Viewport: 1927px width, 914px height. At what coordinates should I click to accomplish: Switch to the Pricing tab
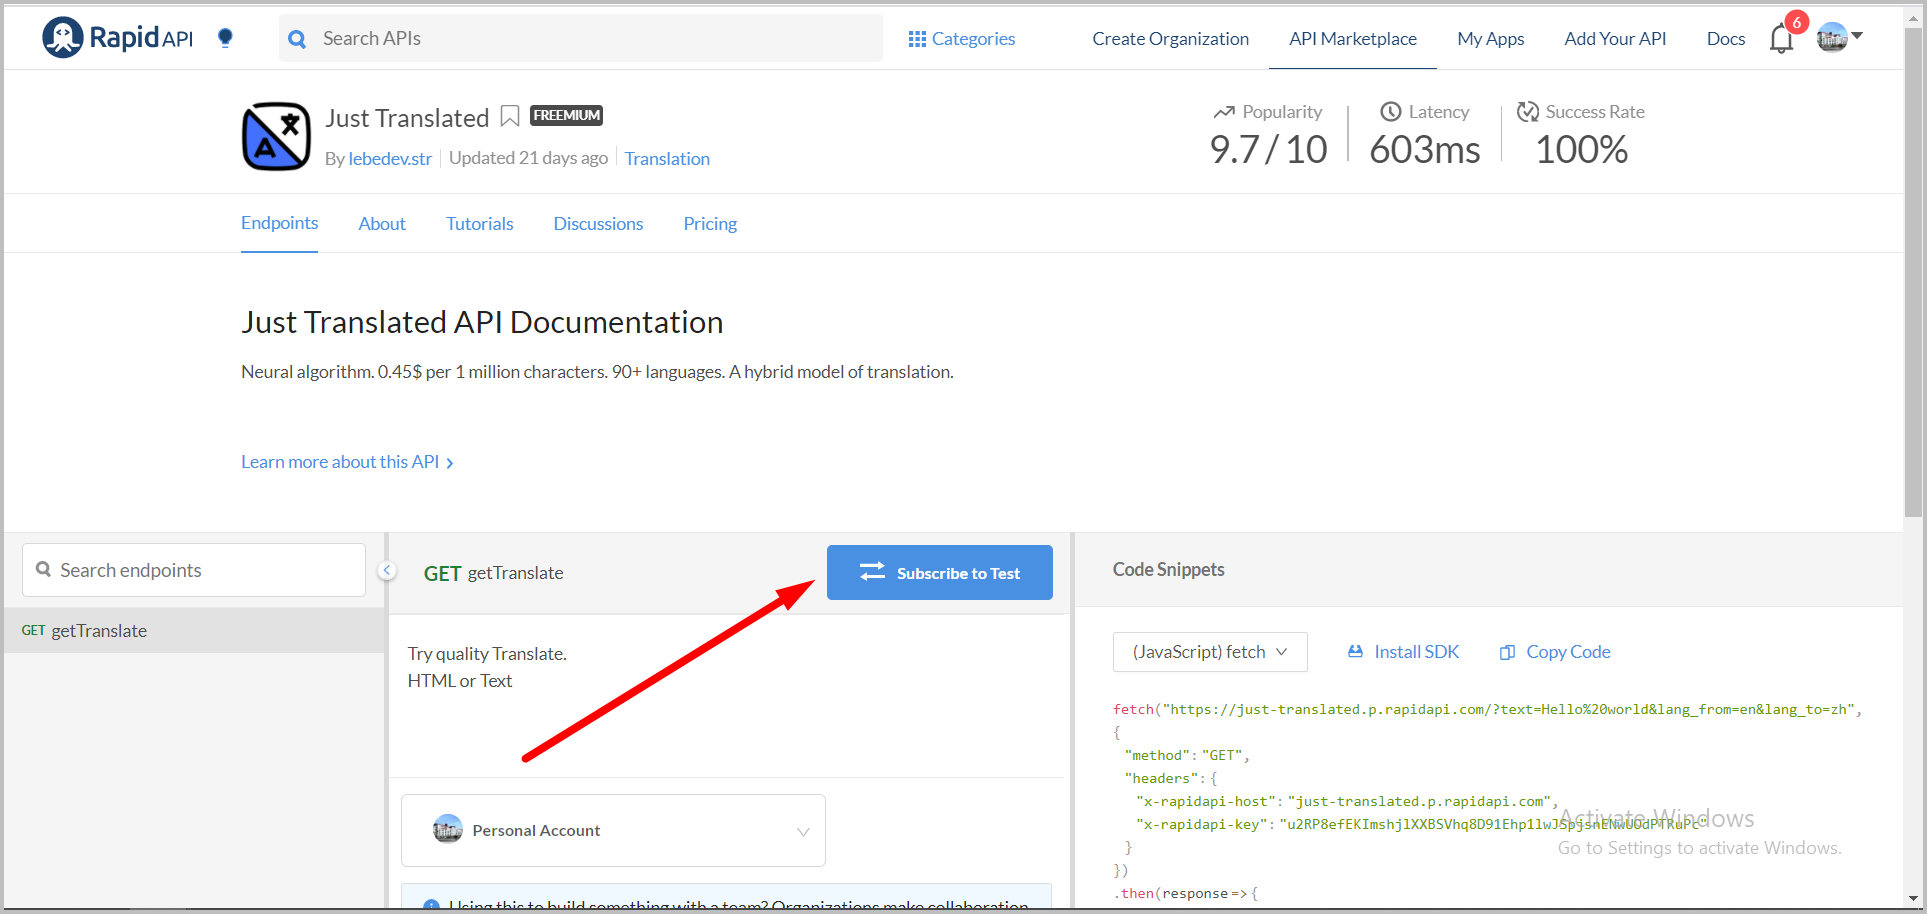point(710,224)
